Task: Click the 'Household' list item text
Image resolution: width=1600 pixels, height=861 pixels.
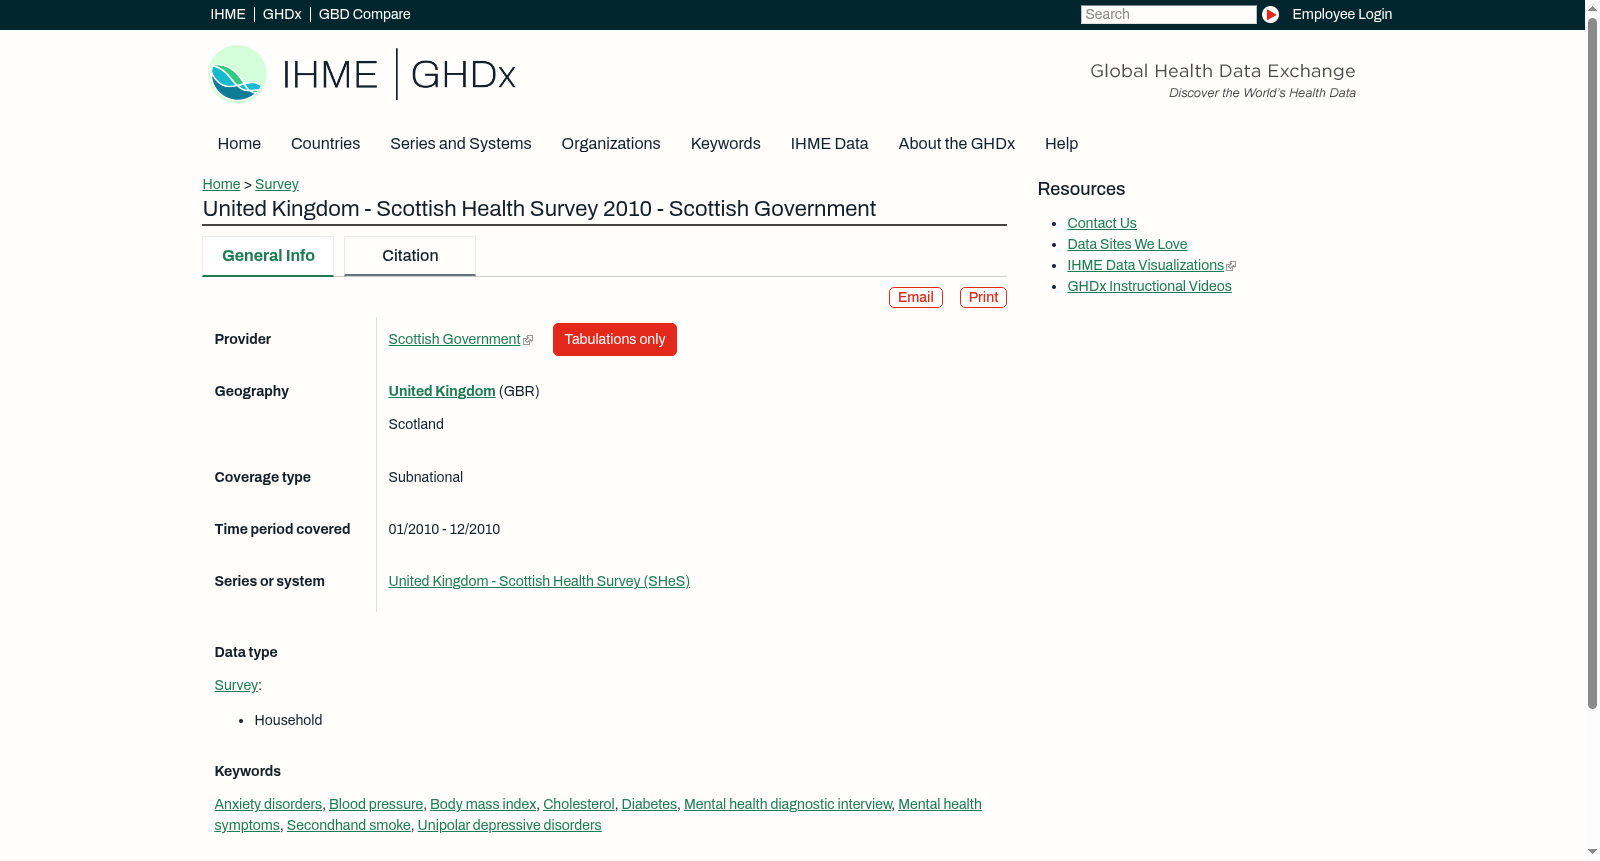Action: [x=288, y=720]
